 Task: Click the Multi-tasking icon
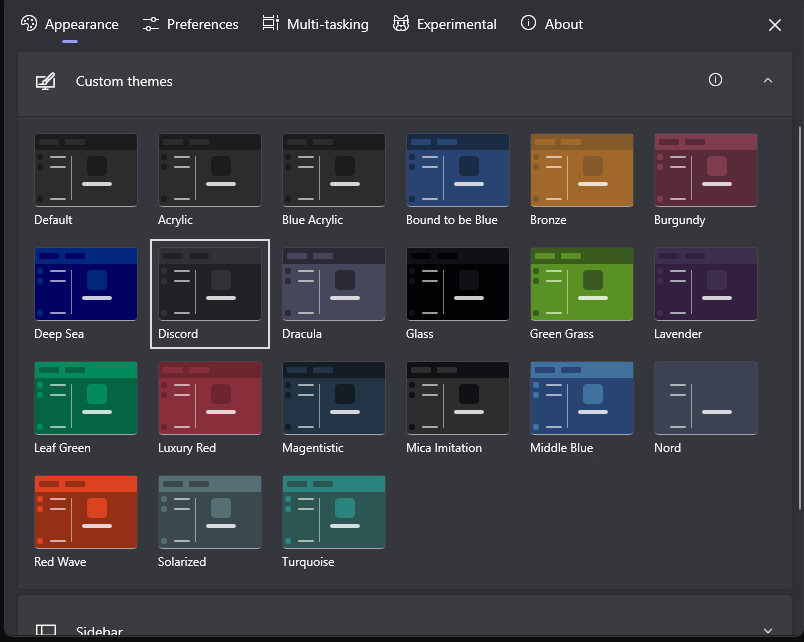271,23
